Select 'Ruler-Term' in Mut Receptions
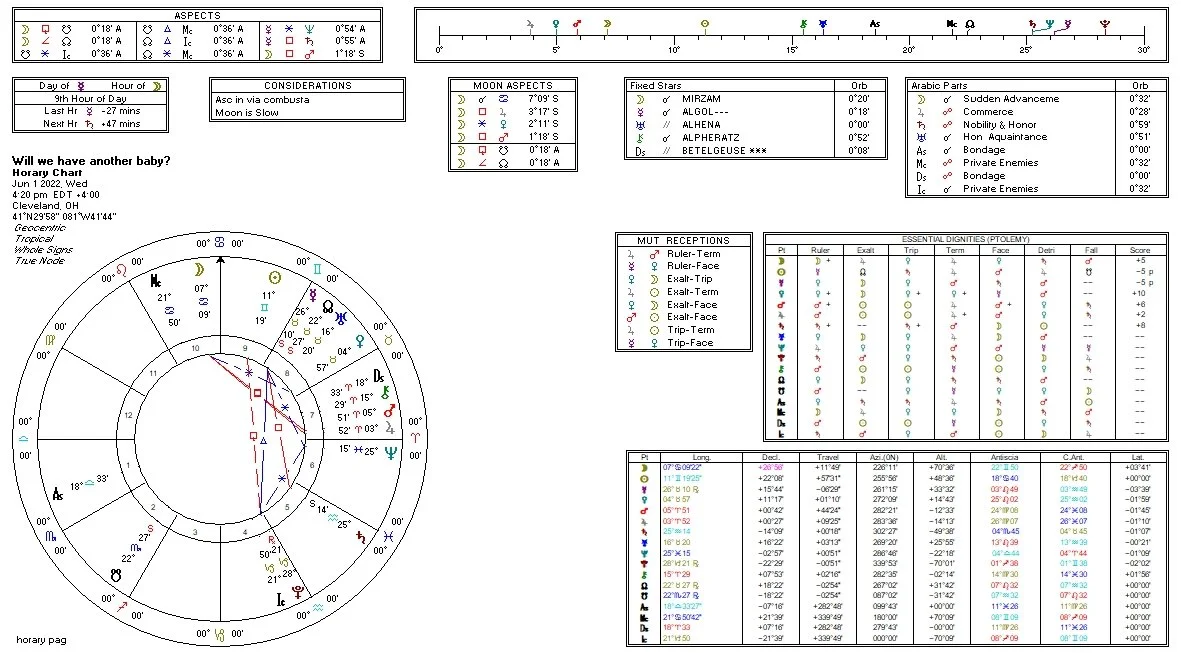Screen dimensions: 1181x653 coord(693,254)
